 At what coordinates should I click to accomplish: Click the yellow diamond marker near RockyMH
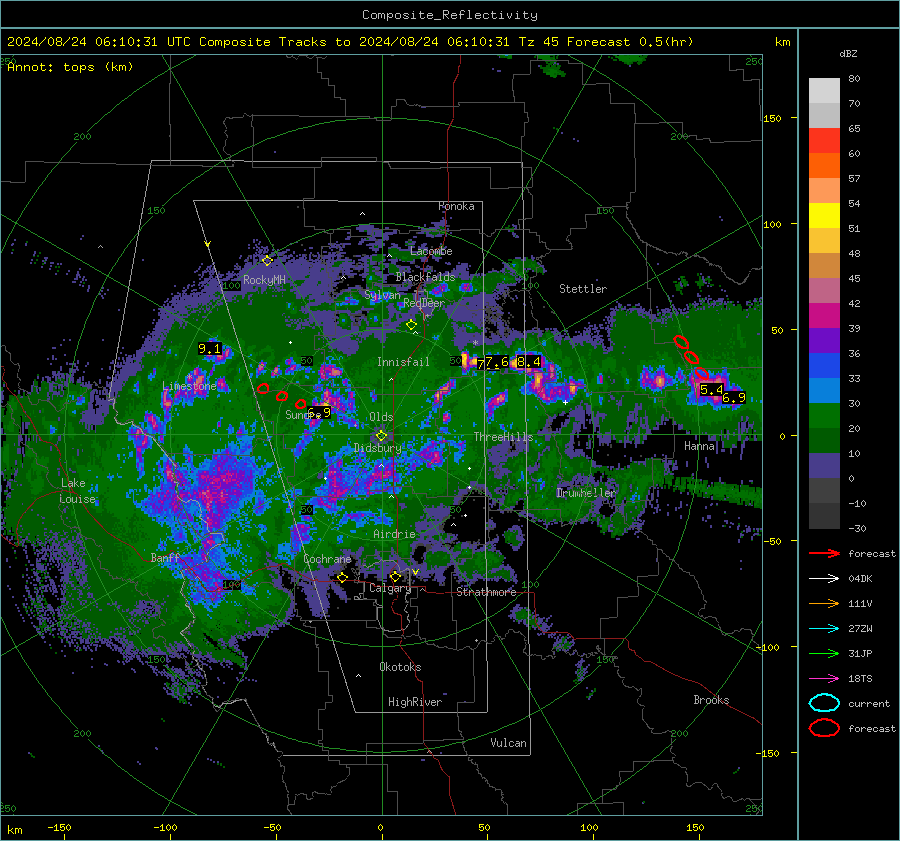click(267, 261)
